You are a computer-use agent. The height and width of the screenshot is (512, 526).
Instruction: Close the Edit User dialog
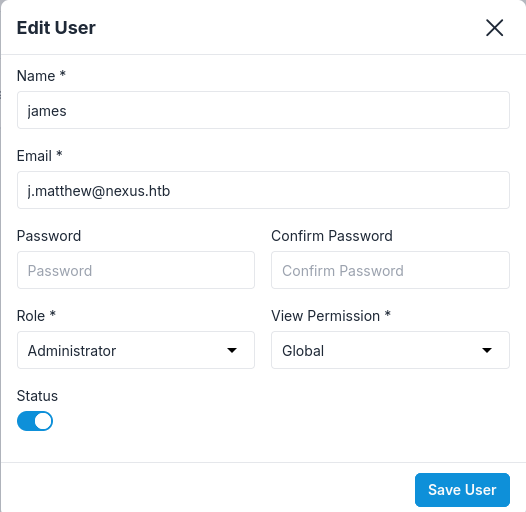click(494, 28)
